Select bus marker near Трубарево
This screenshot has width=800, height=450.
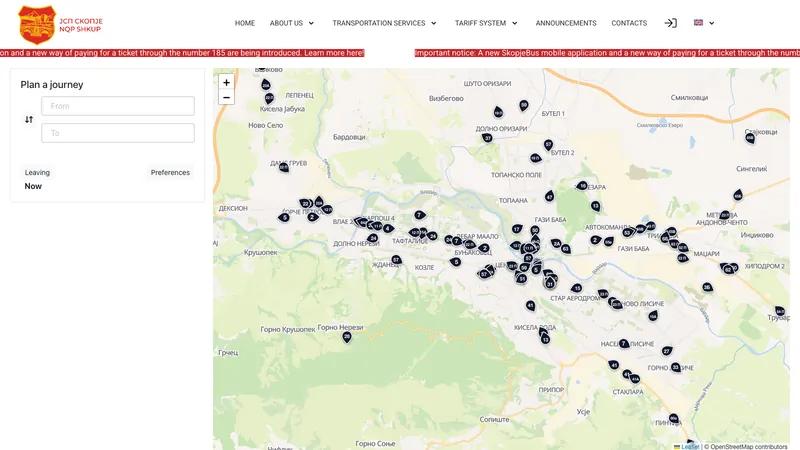pos(780,311)
